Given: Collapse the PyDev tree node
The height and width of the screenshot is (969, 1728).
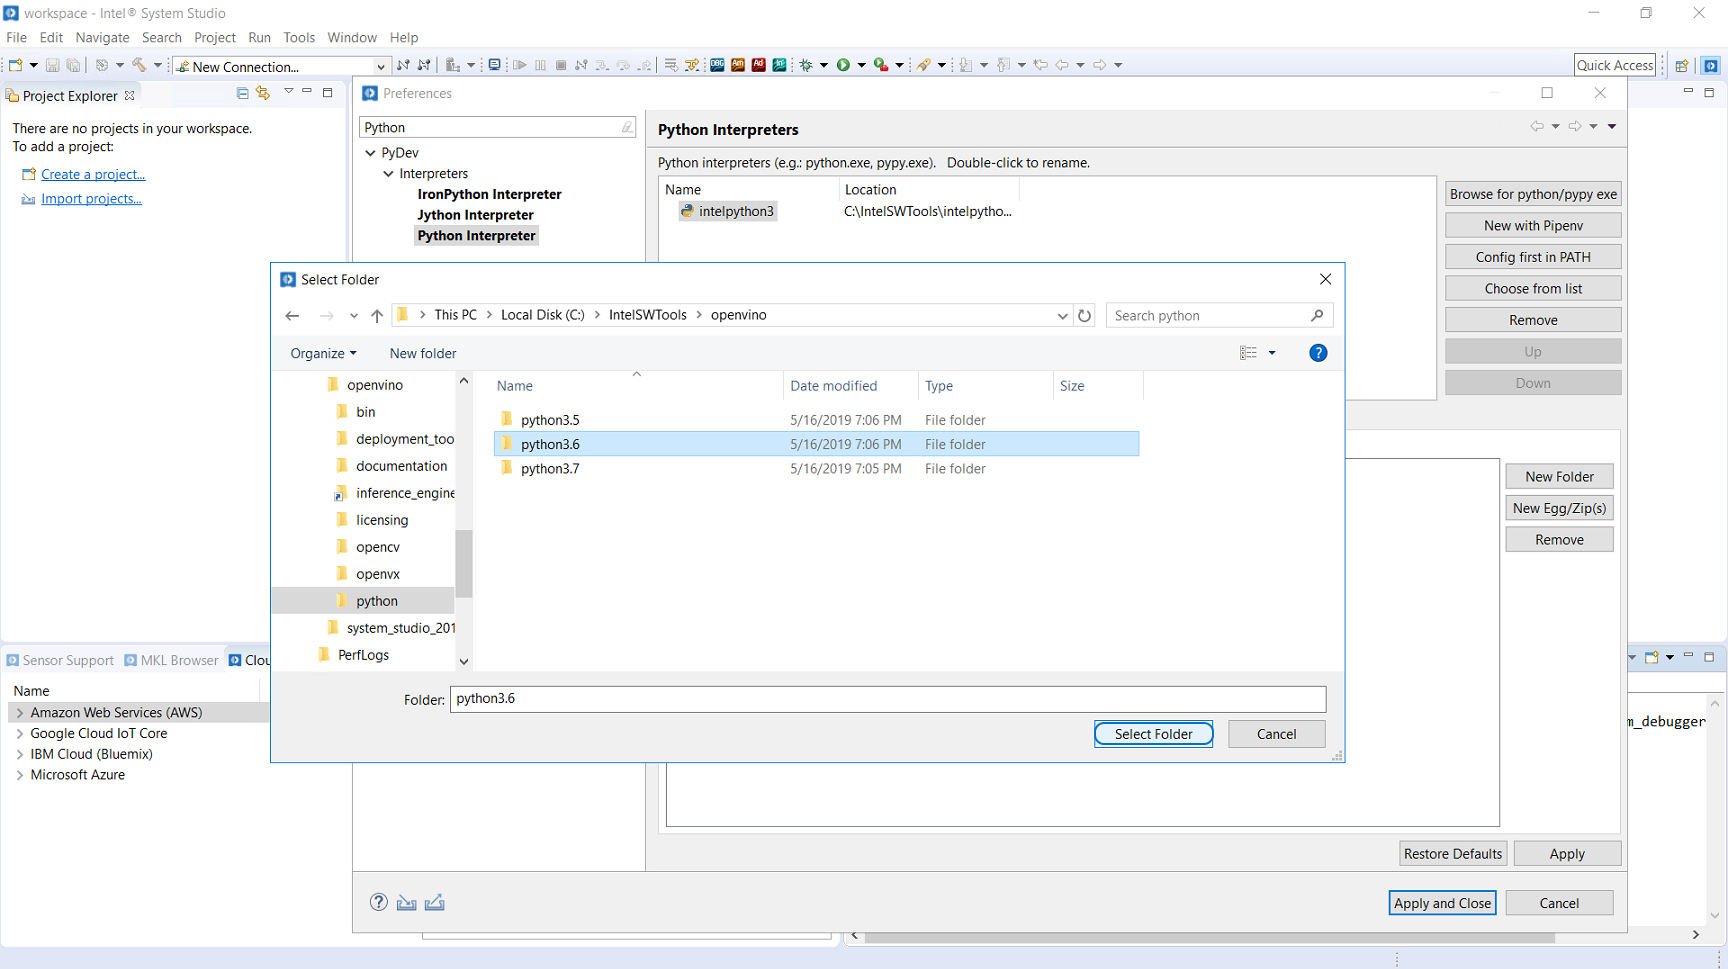Looking at the screenshot, I should click(x=371, y=153).
